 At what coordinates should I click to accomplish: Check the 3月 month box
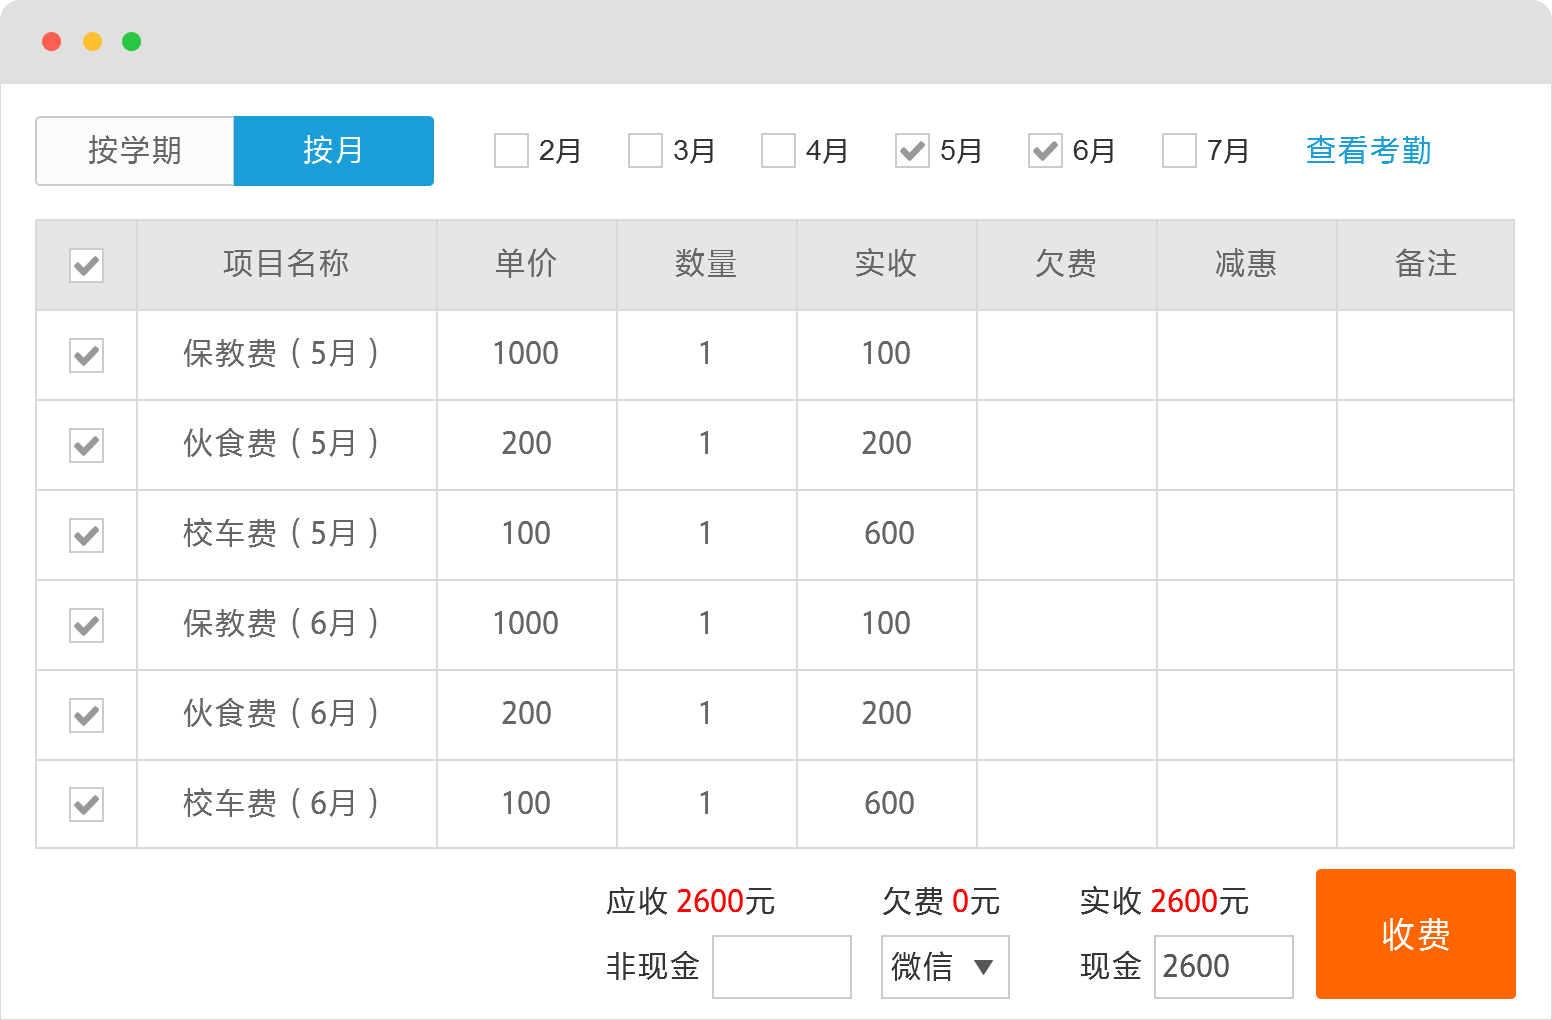point(645,151)
